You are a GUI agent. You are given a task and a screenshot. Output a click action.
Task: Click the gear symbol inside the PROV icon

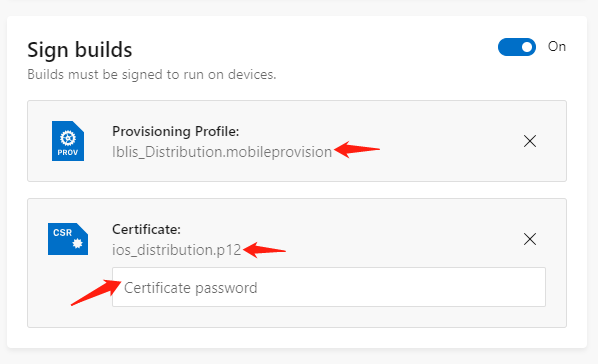coord(68,138)
